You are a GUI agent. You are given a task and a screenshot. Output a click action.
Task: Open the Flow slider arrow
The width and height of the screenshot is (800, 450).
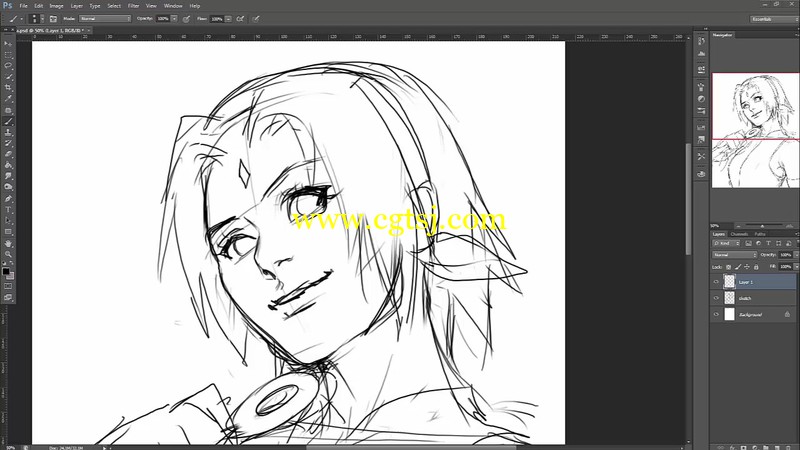point(228,19)
